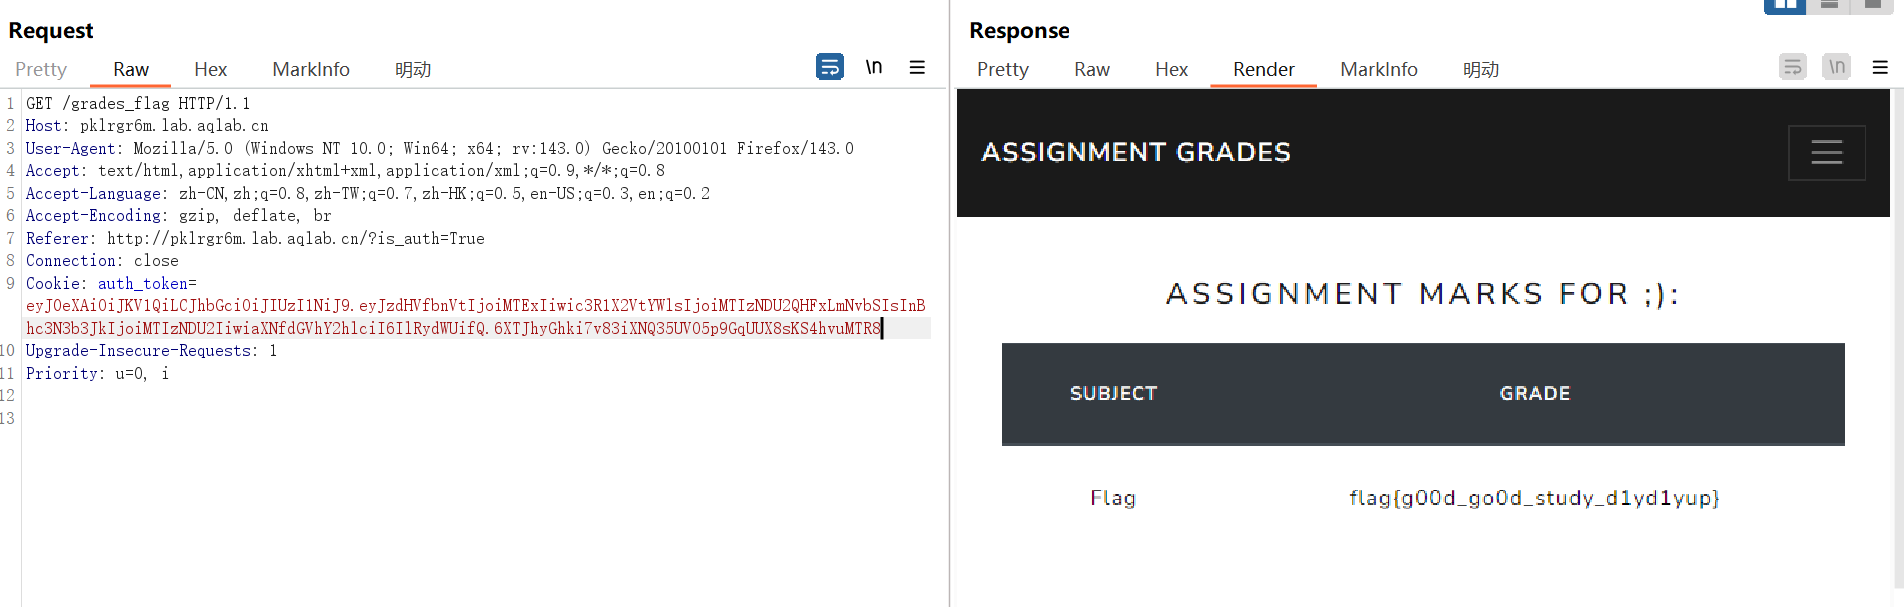
Task: Show non-printable characters in Response panel
Action: (1836, 67)
